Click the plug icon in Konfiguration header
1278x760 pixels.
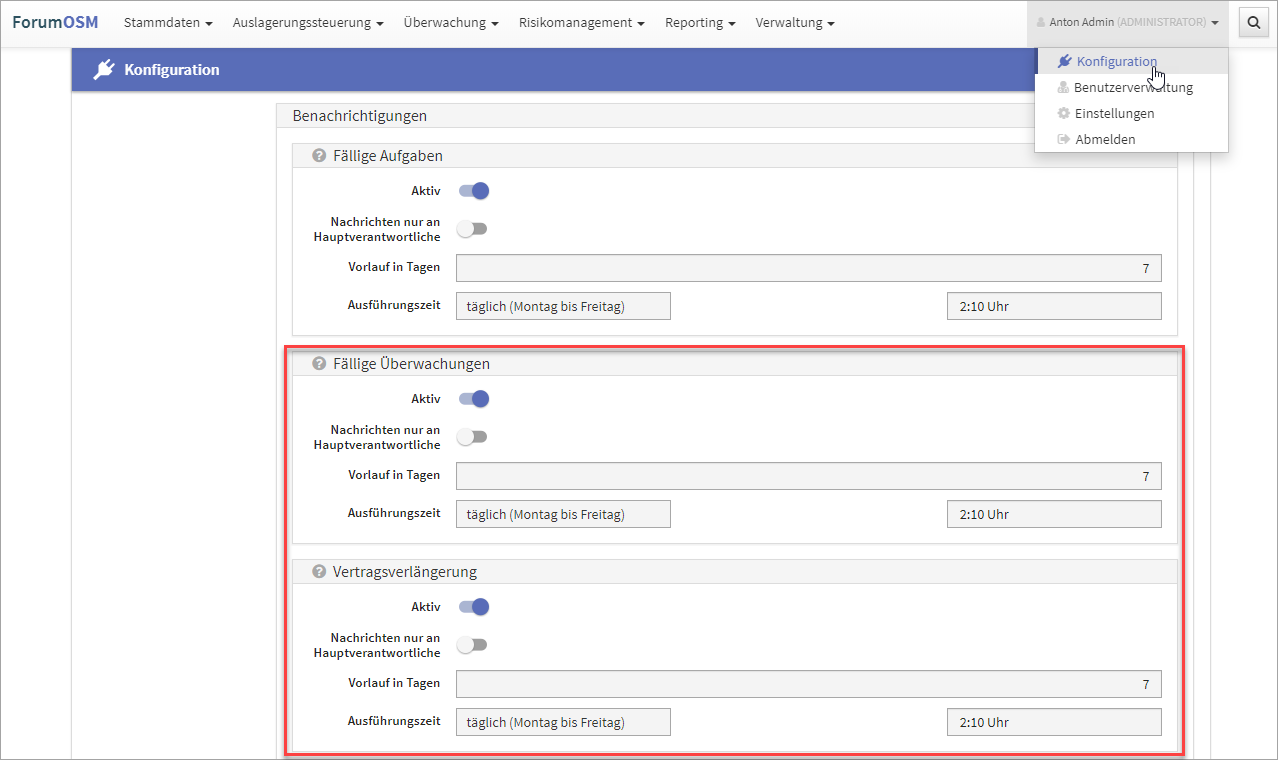(x=104, y=70)
